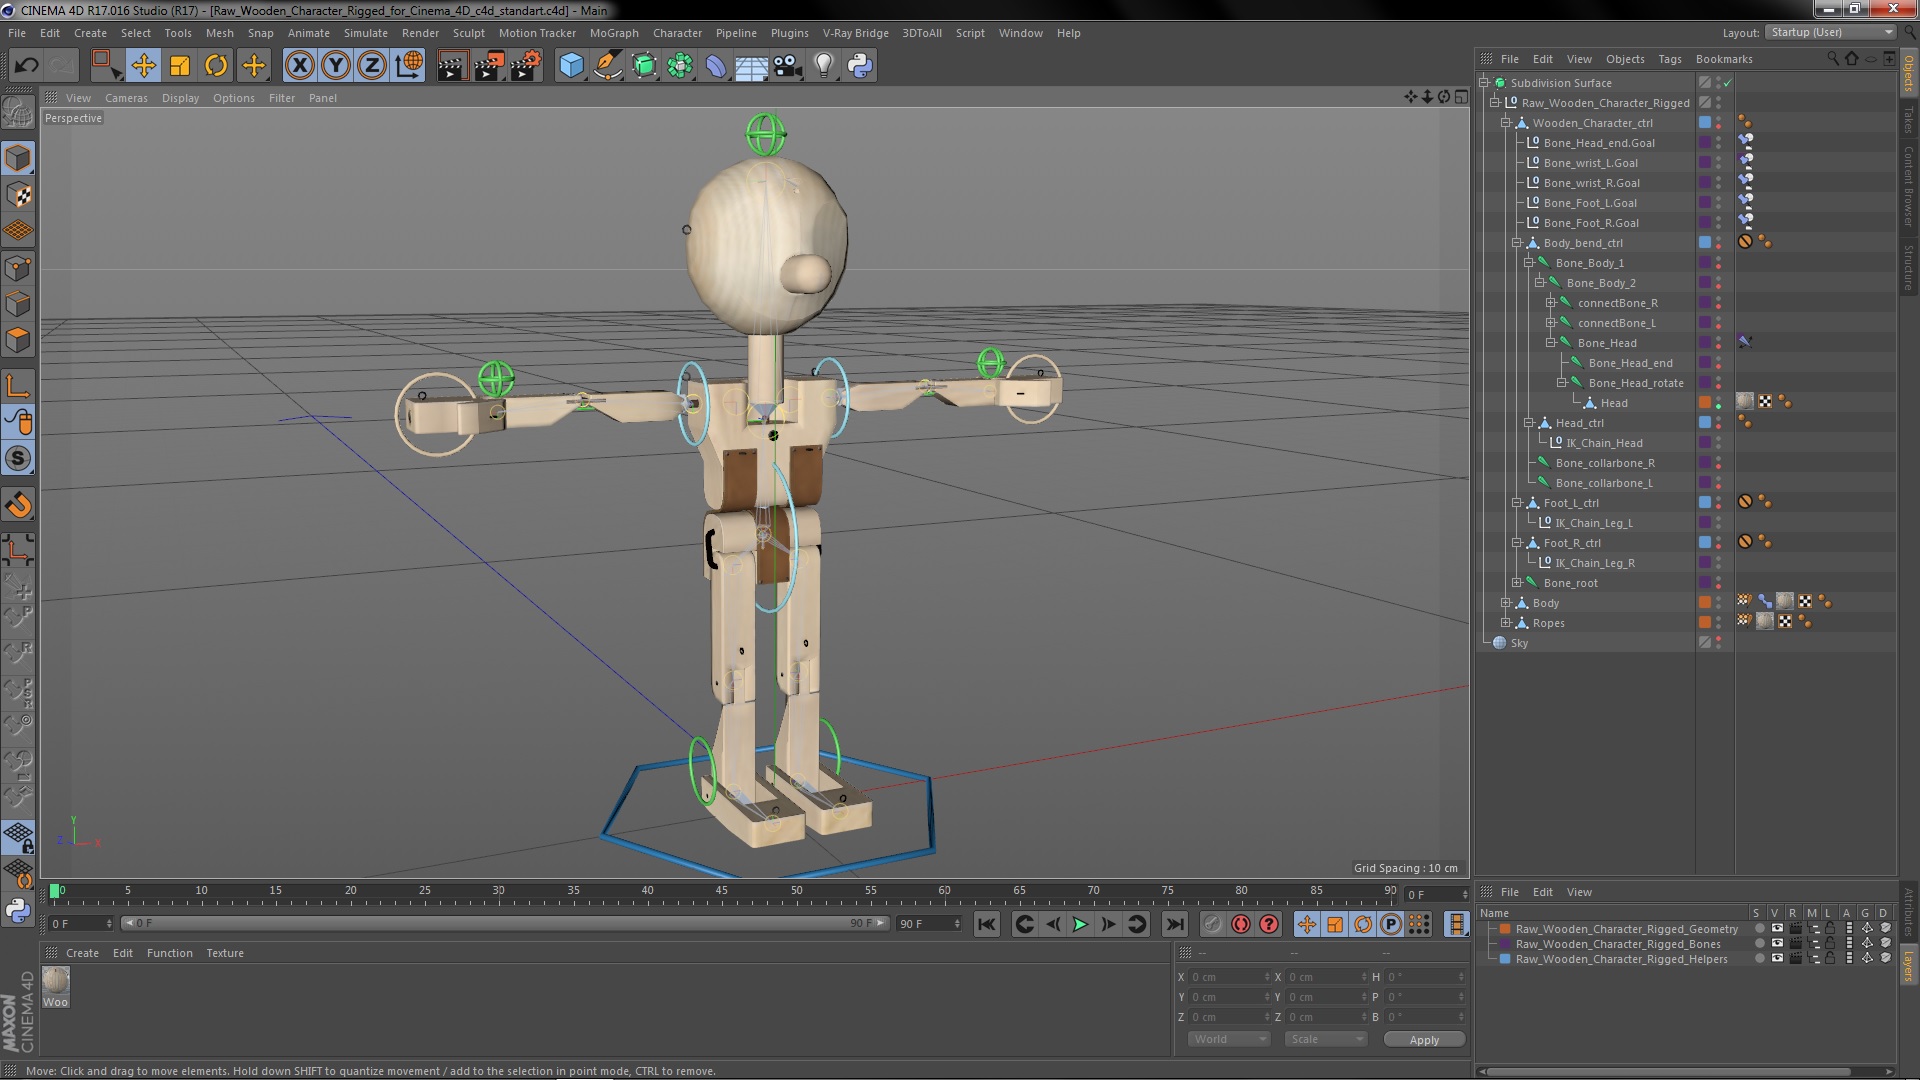Select Texture mode icon in left toolbar
Screen dimensions: 1920x1080
pos(18,195)
